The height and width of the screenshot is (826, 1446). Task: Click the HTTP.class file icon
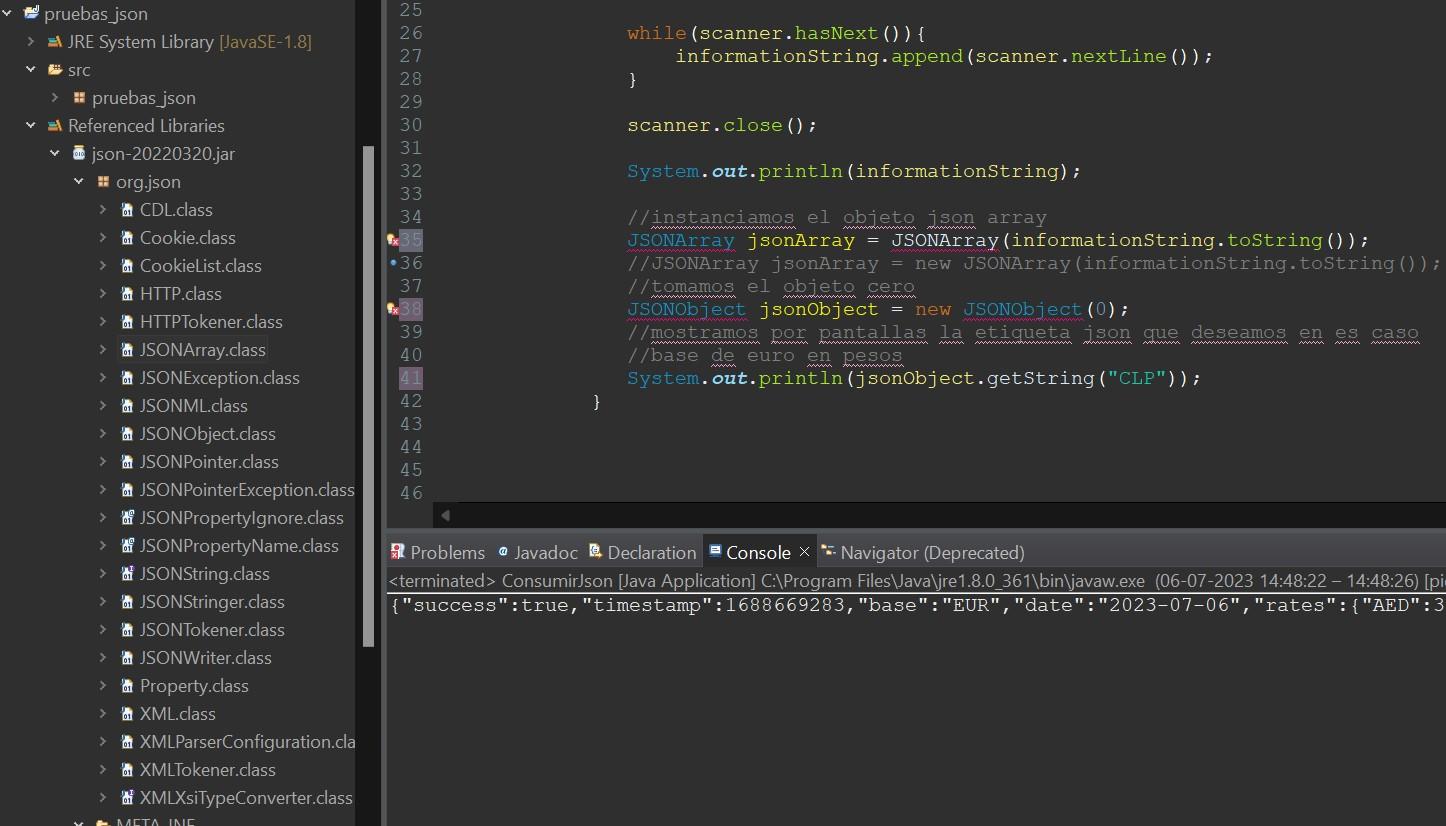(127, 294)
